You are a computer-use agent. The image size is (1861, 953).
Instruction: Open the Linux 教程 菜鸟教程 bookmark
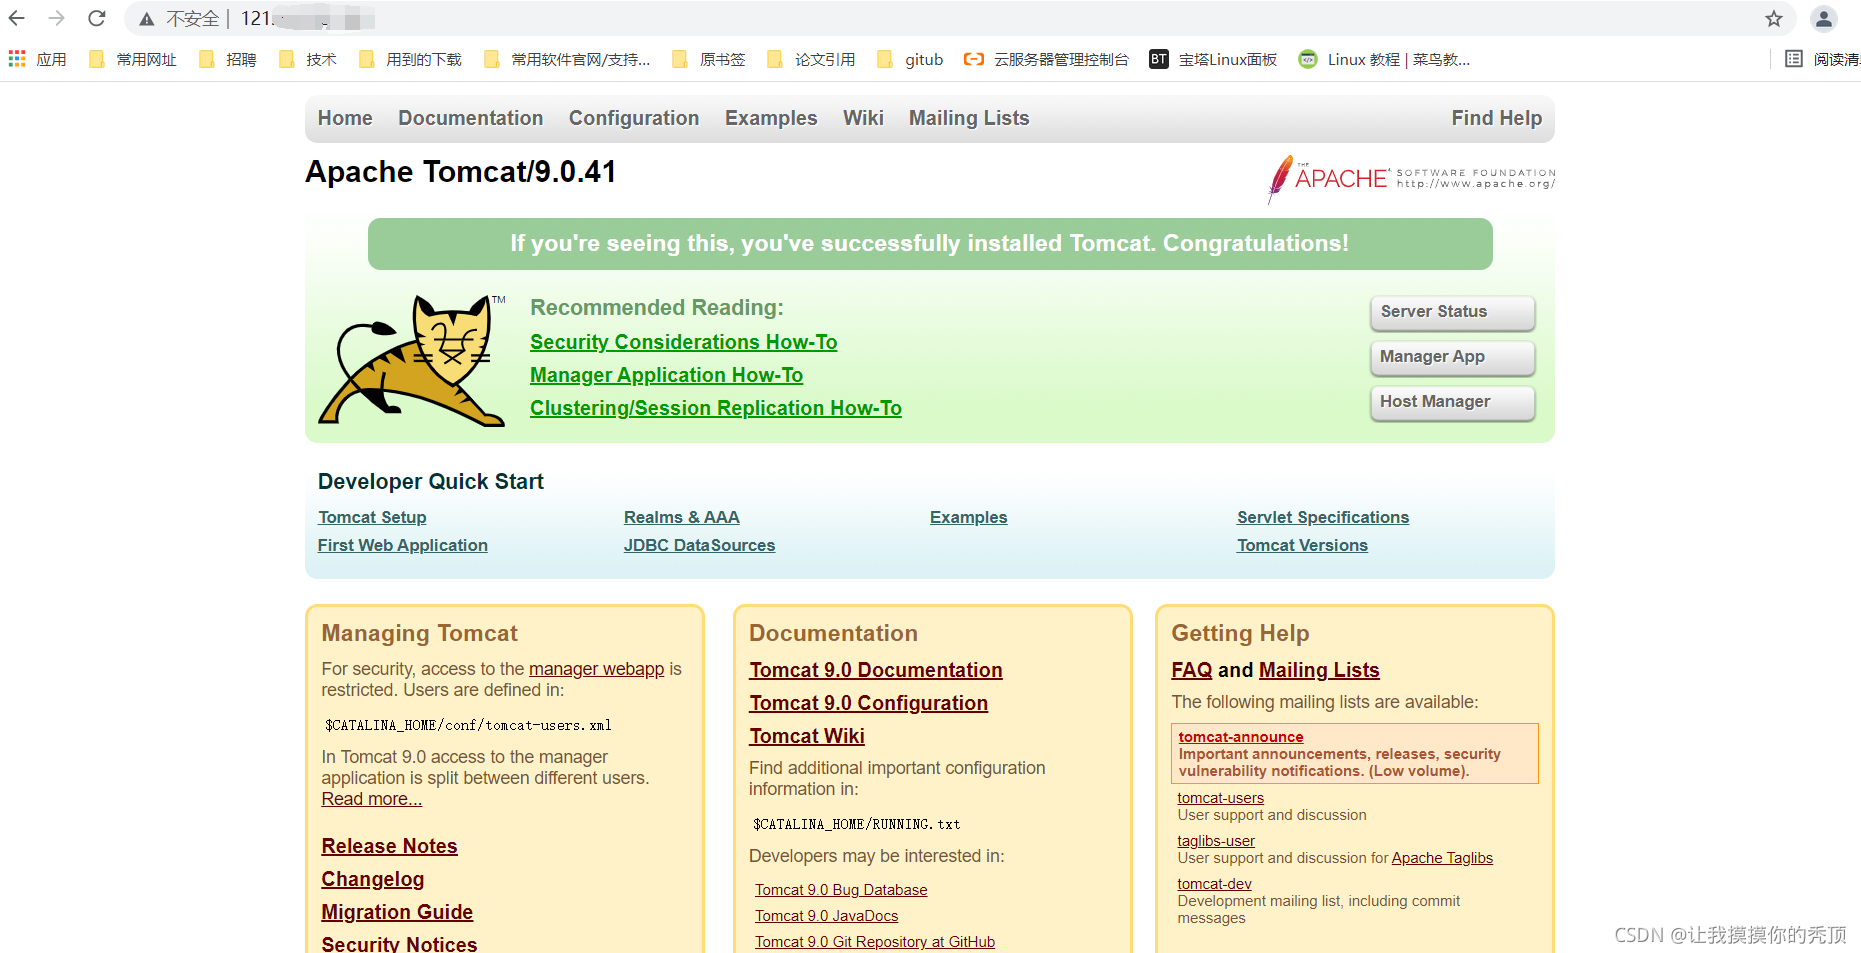(x=1384, y=60)
